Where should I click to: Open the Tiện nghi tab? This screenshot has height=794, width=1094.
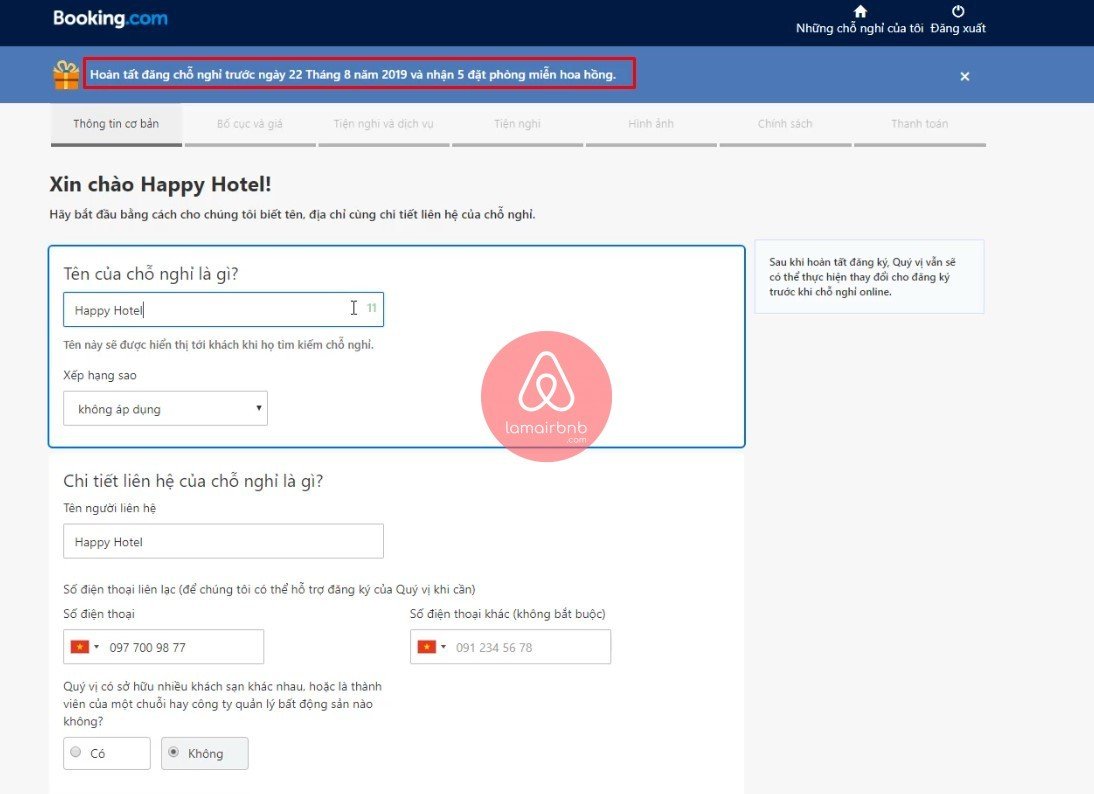pos(517,123)
